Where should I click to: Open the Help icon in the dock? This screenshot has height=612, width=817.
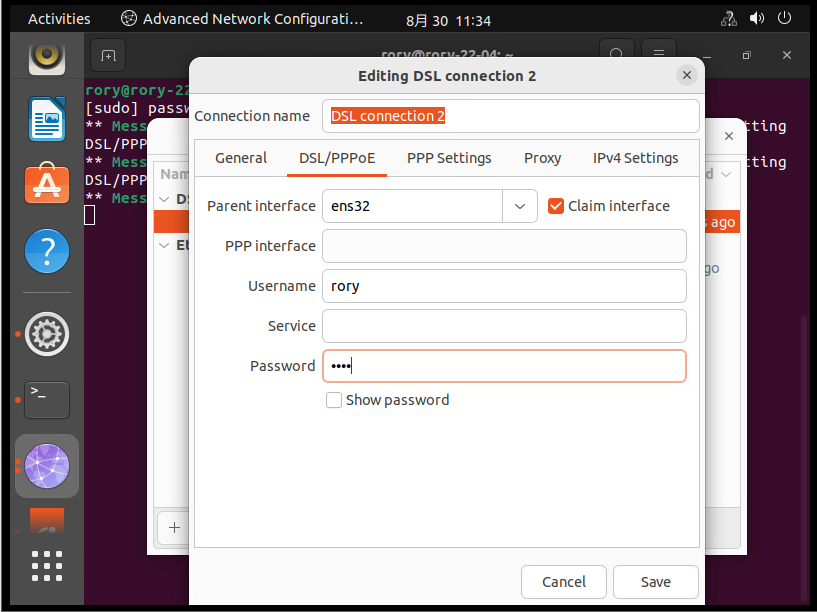pyautogui.click(x=47, y=249)
